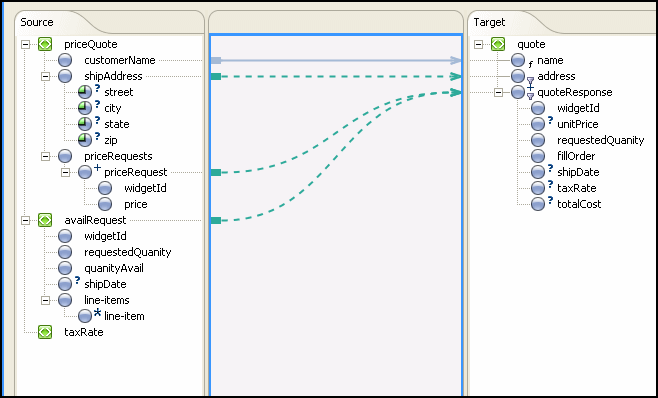Select priceRequests in the Source tree

pyautogui.click(x=118, y=156)
